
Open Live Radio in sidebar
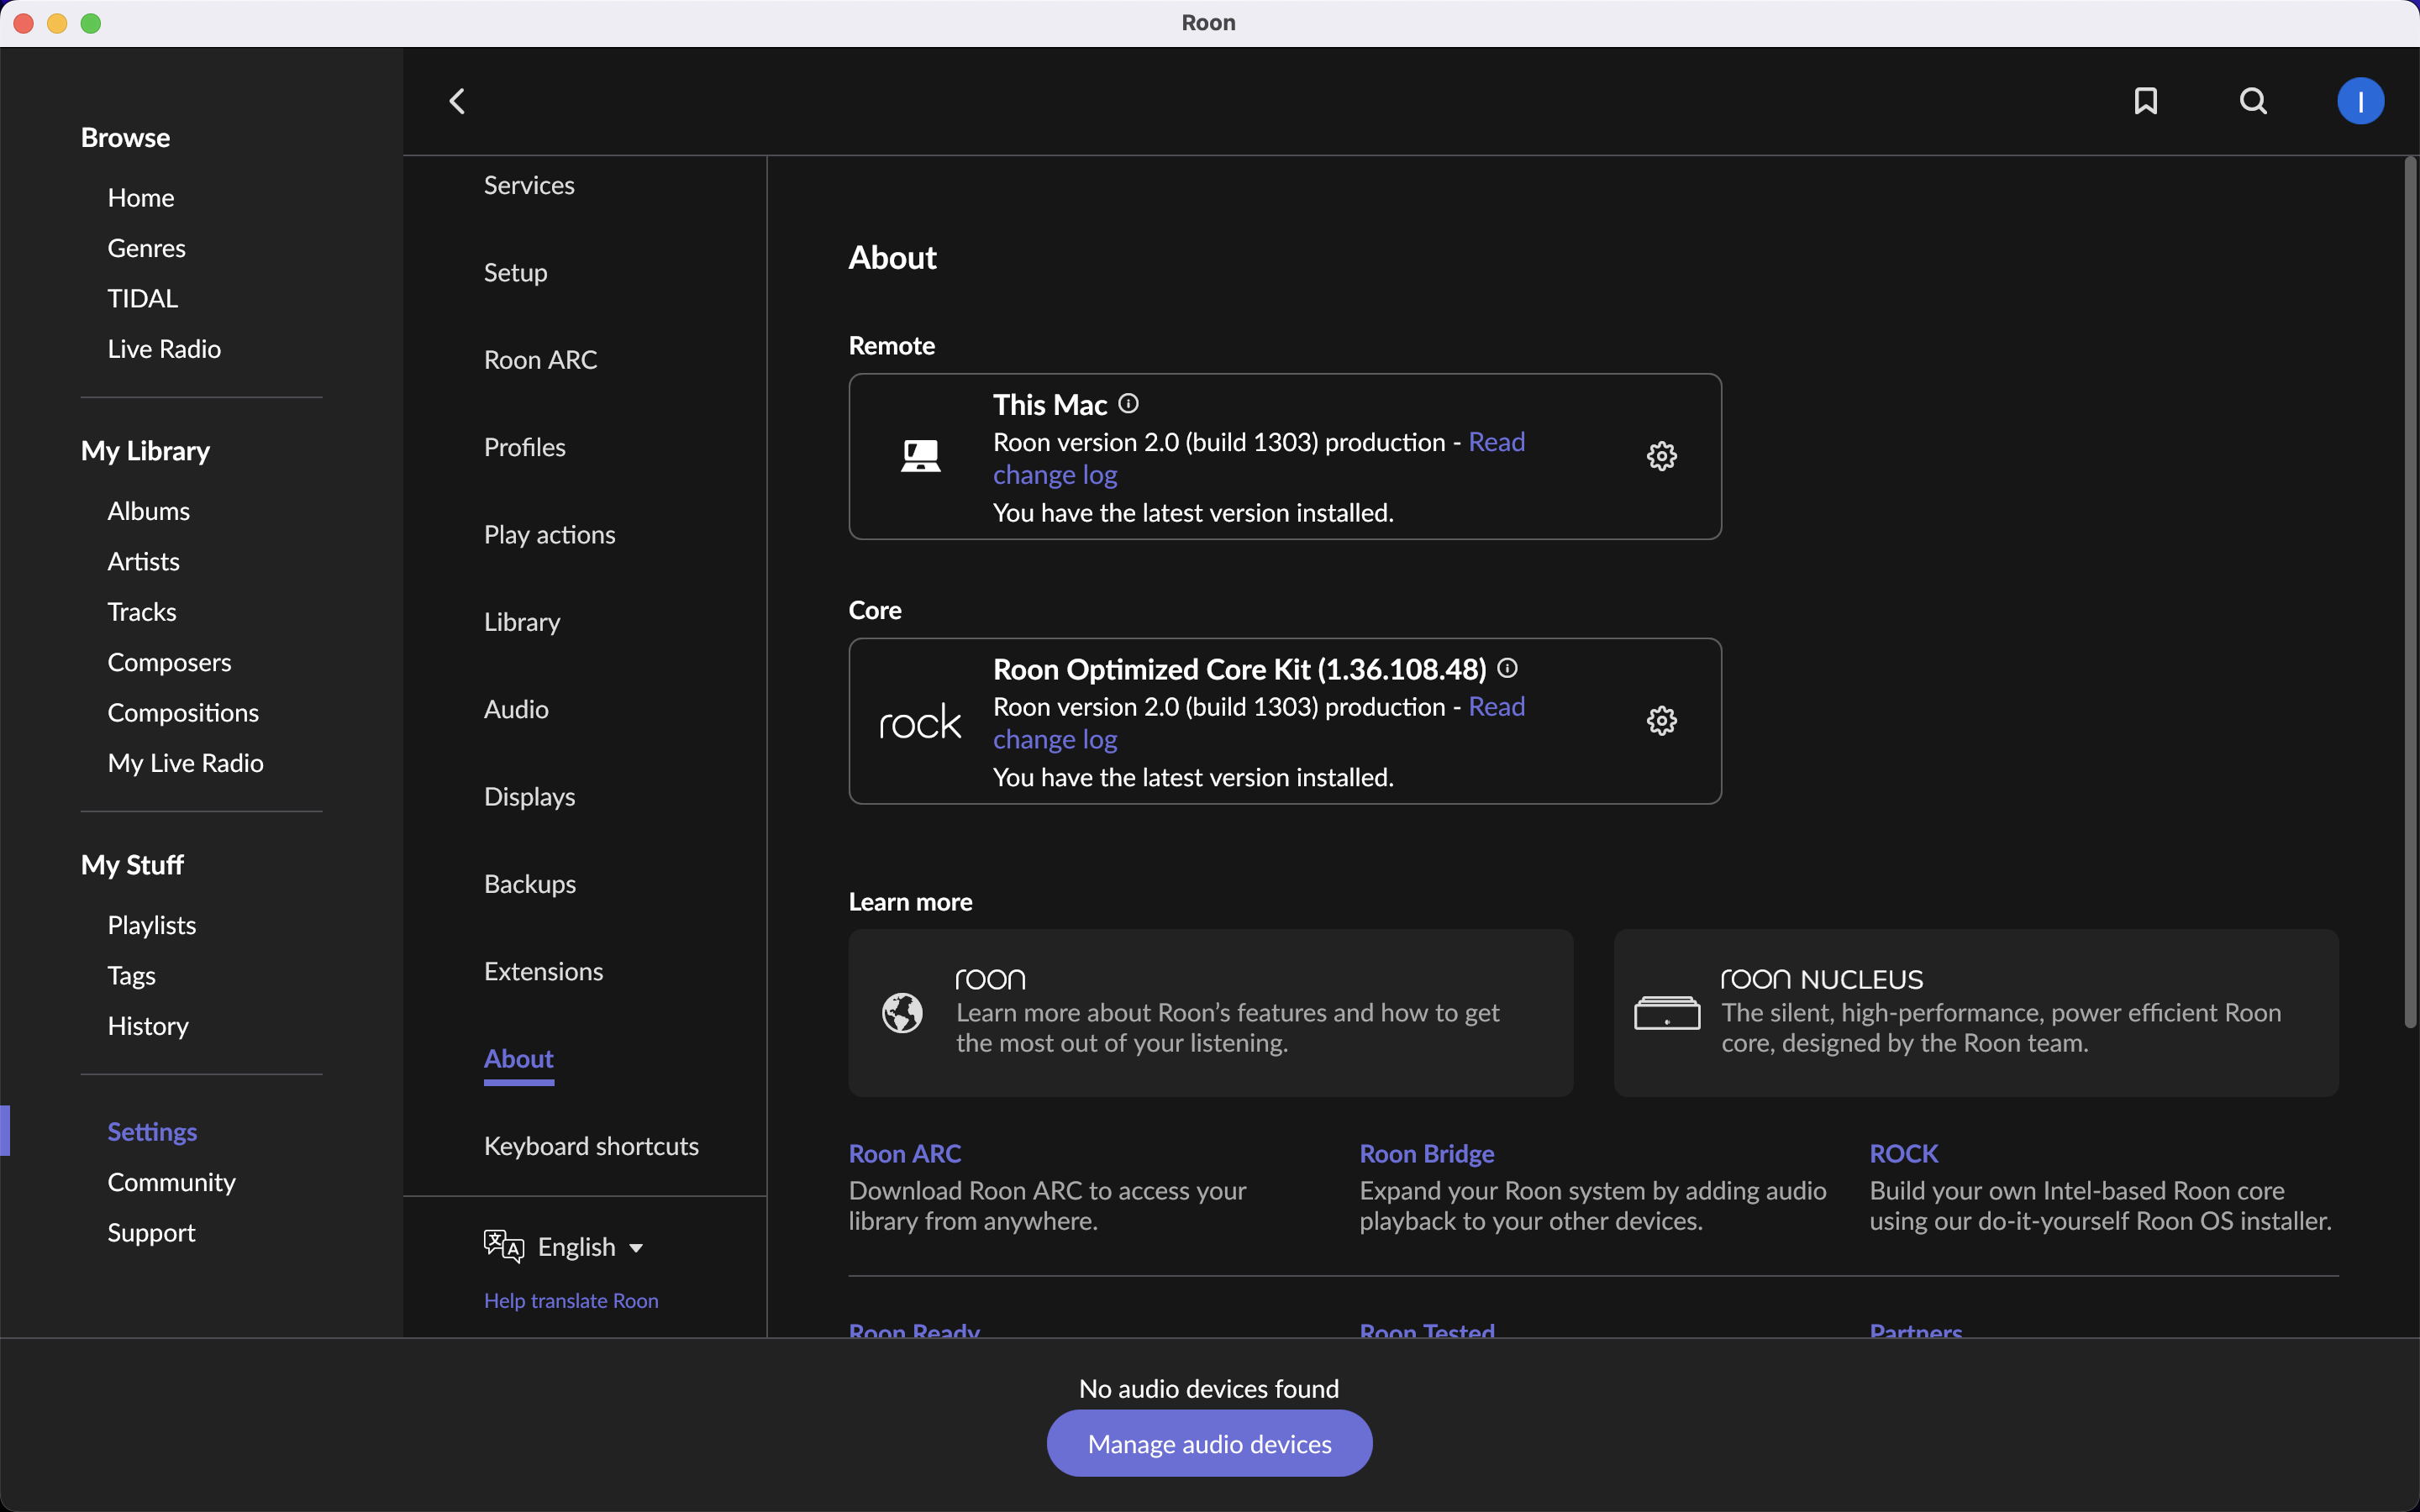164,349
